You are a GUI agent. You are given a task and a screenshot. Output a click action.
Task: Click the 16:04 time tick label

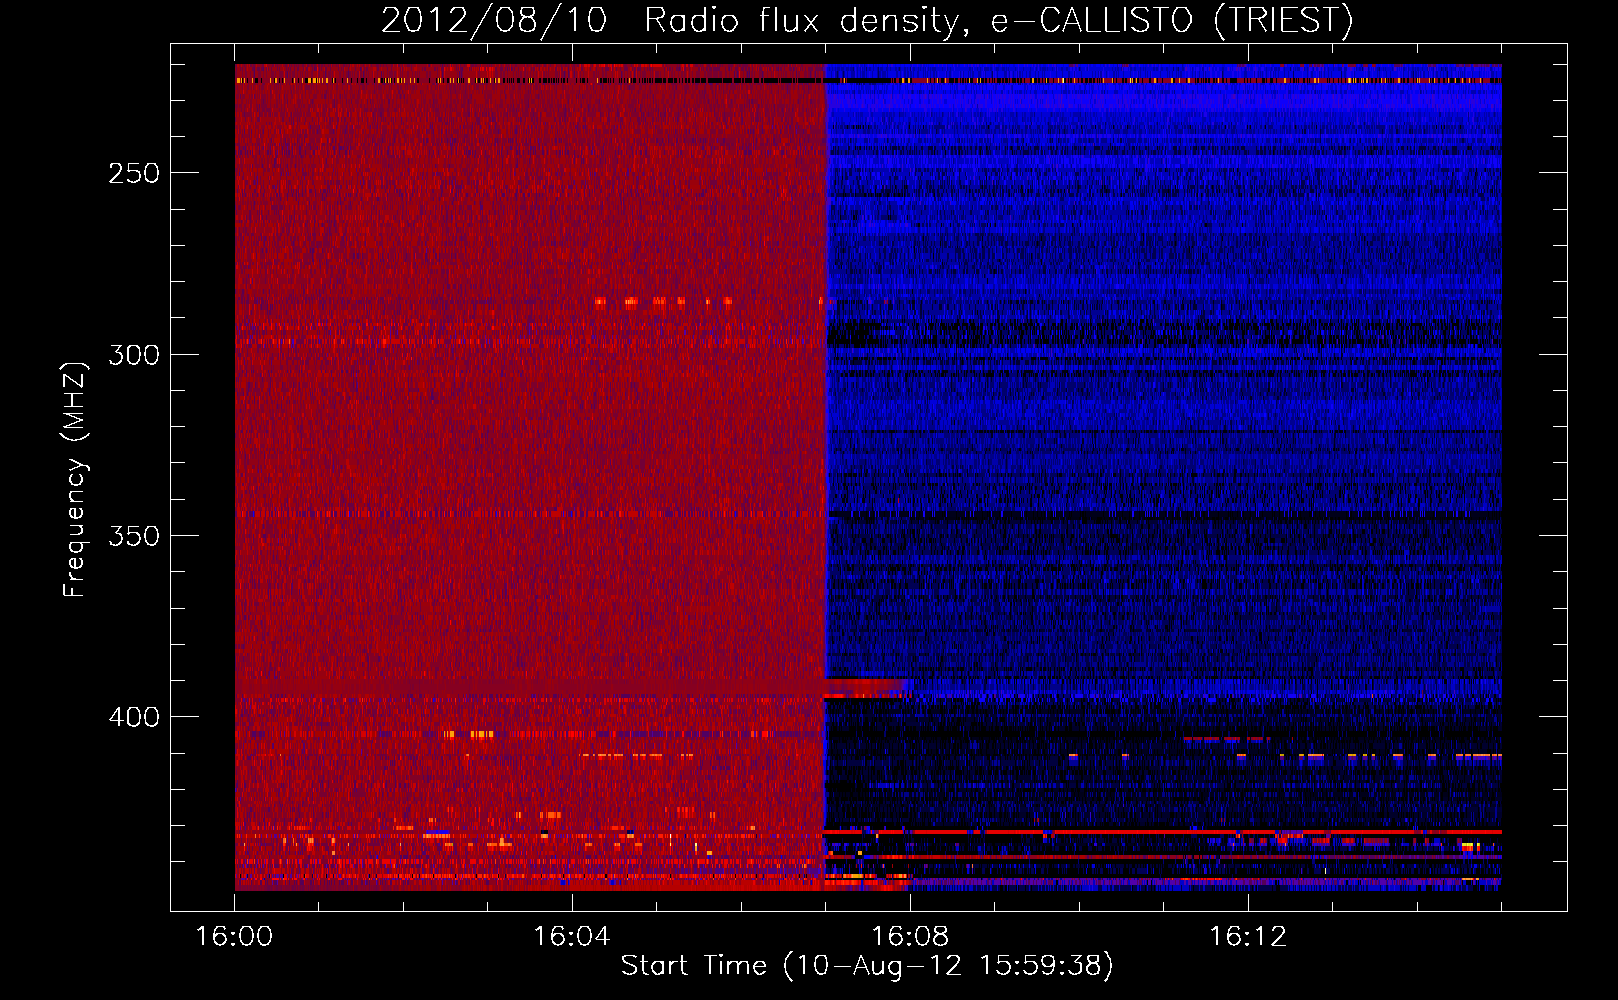(572, 937)
